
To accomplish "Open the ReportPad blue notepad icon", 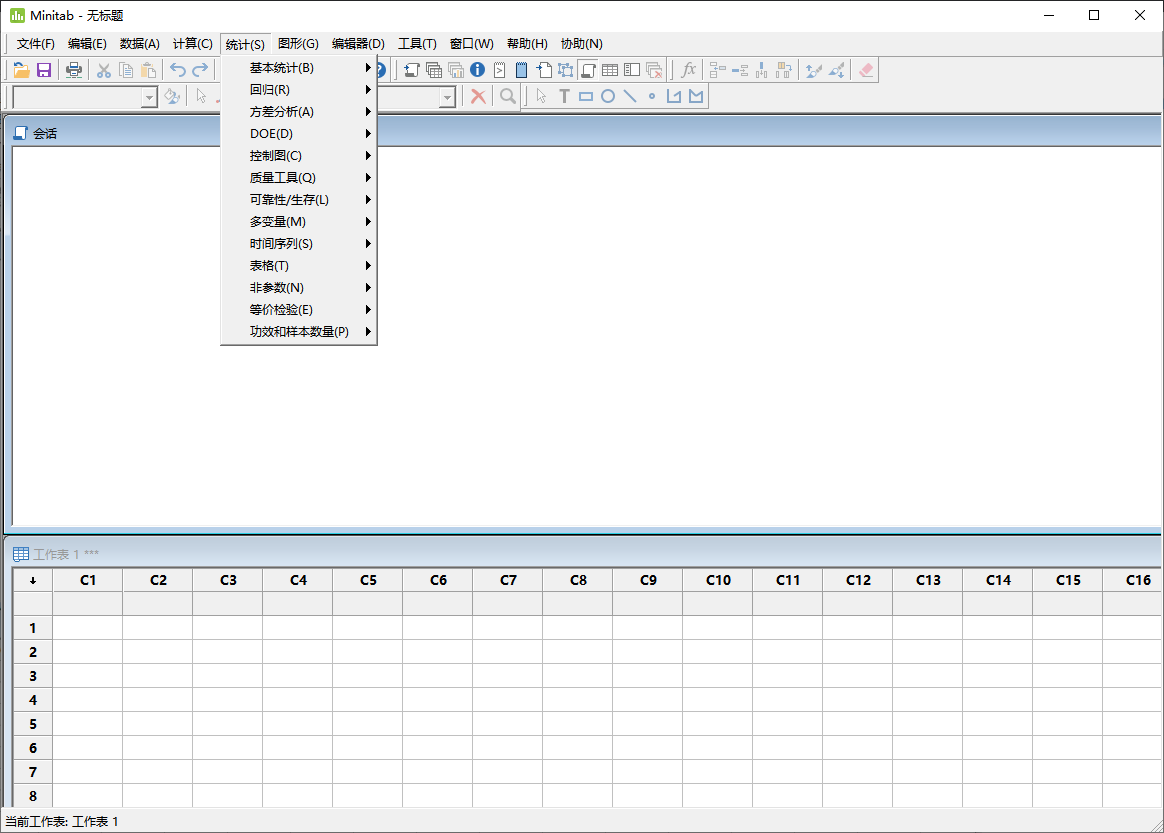I will coord(521,71).
